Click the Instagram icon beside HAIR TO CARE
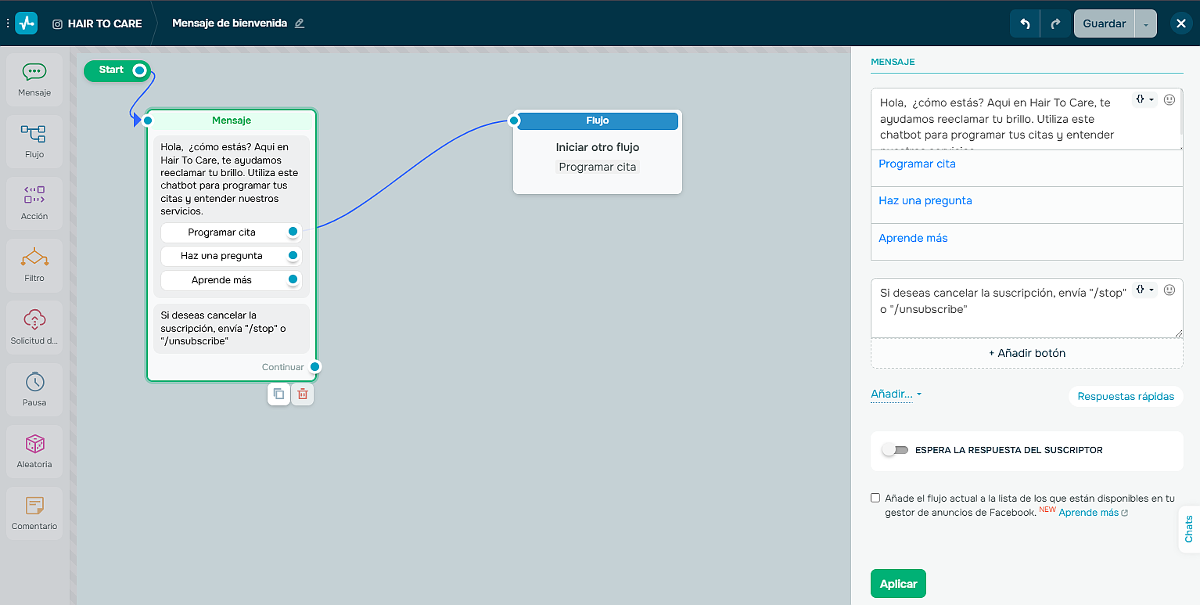Image resolution: width=1200 pixels, height=605 pixels. click(57, 23)
